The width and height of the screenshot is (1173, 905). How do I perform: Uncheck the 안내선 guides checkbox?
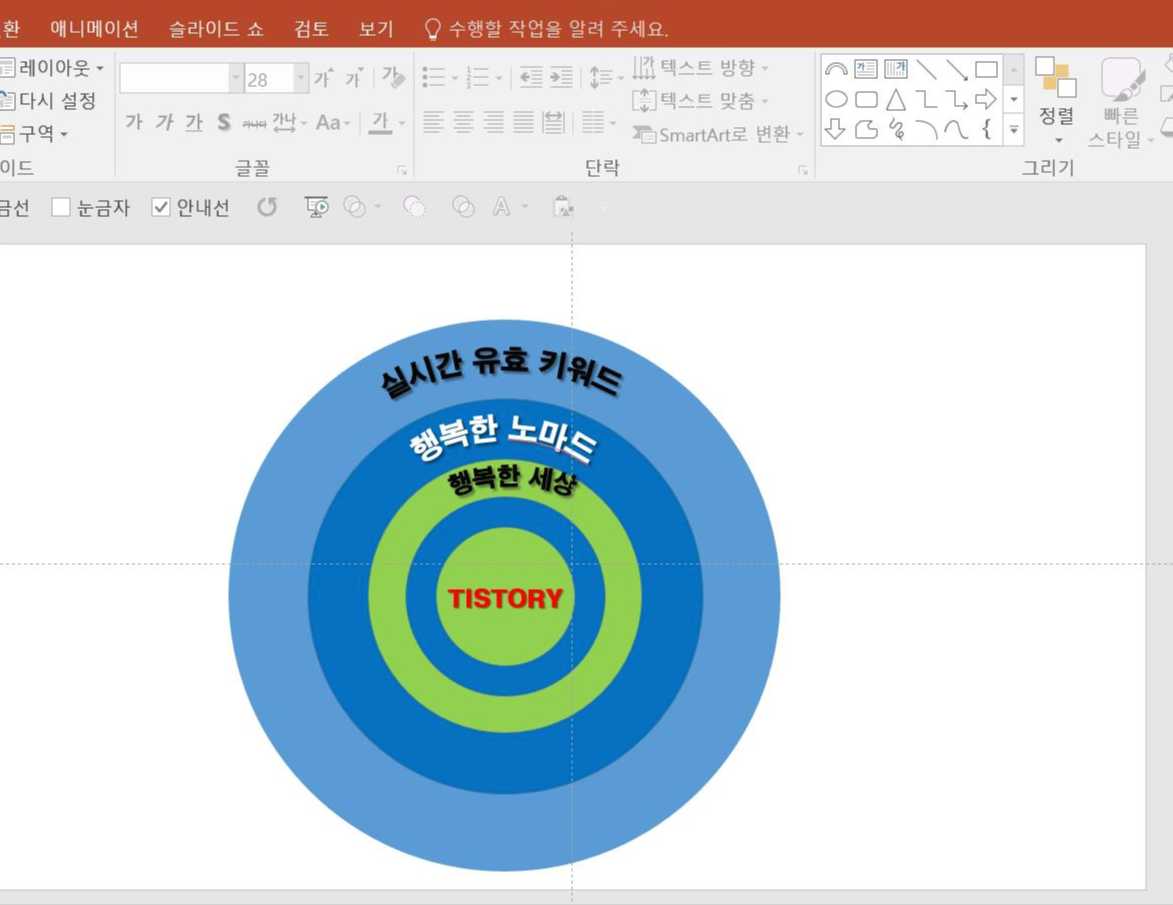point(161,207)
